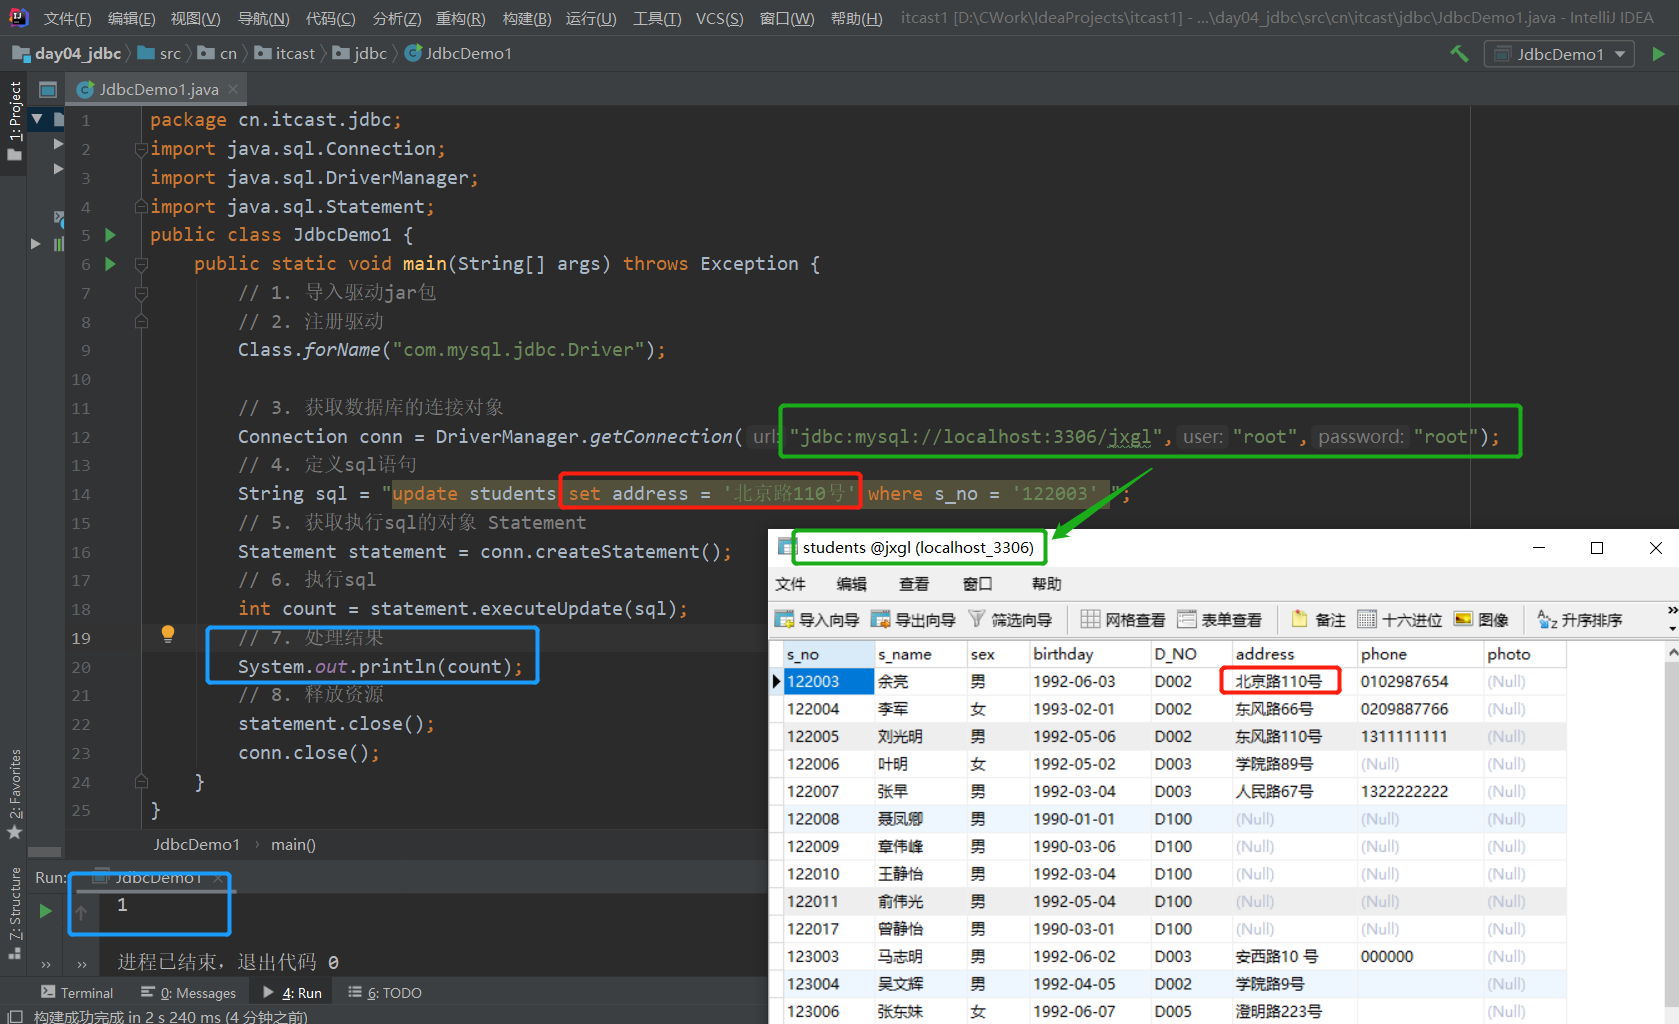Open the 运行(U) menu
1679x1024 pixels.
(591, 18)
